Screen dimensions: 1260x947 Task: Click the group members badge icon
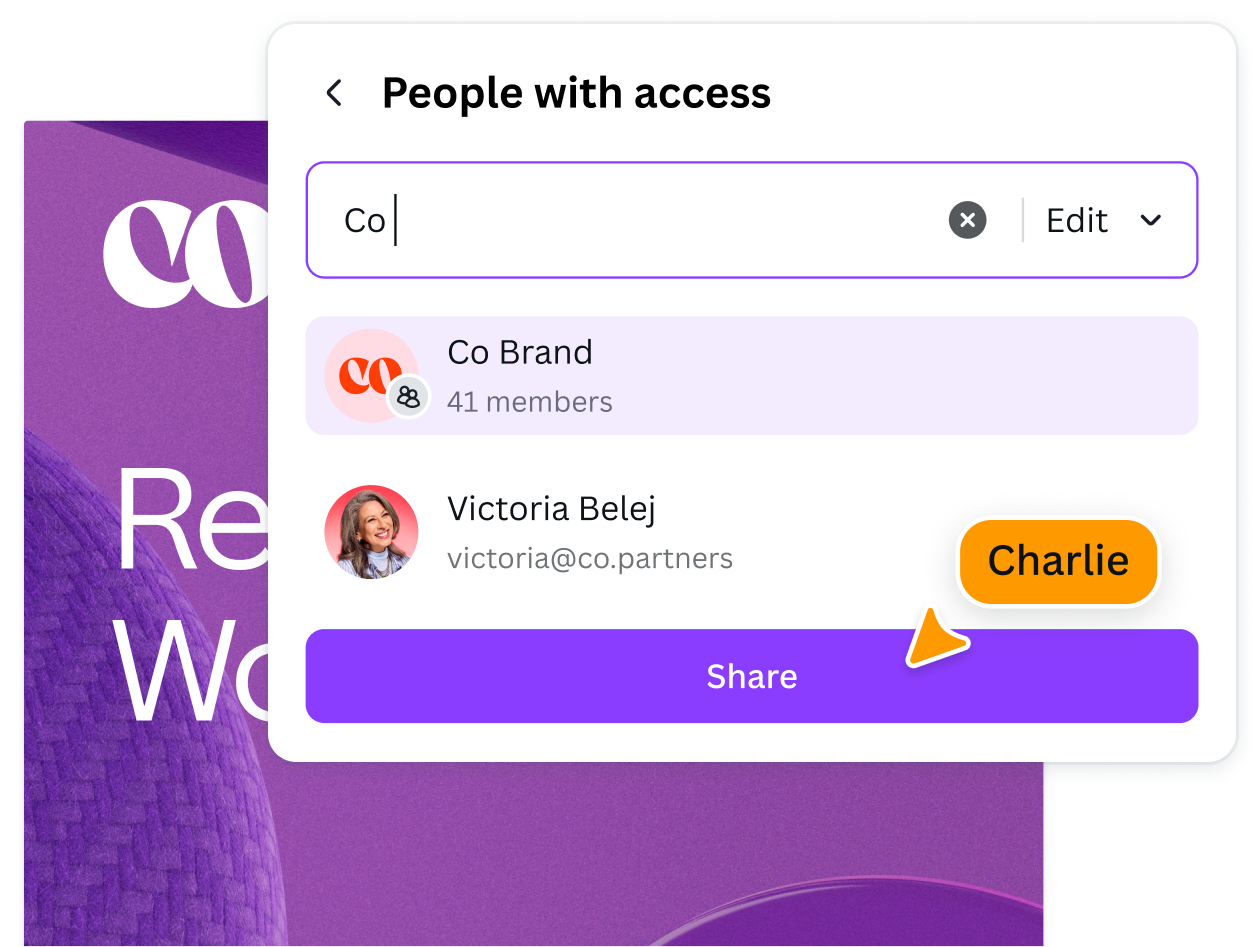point(408,397)
